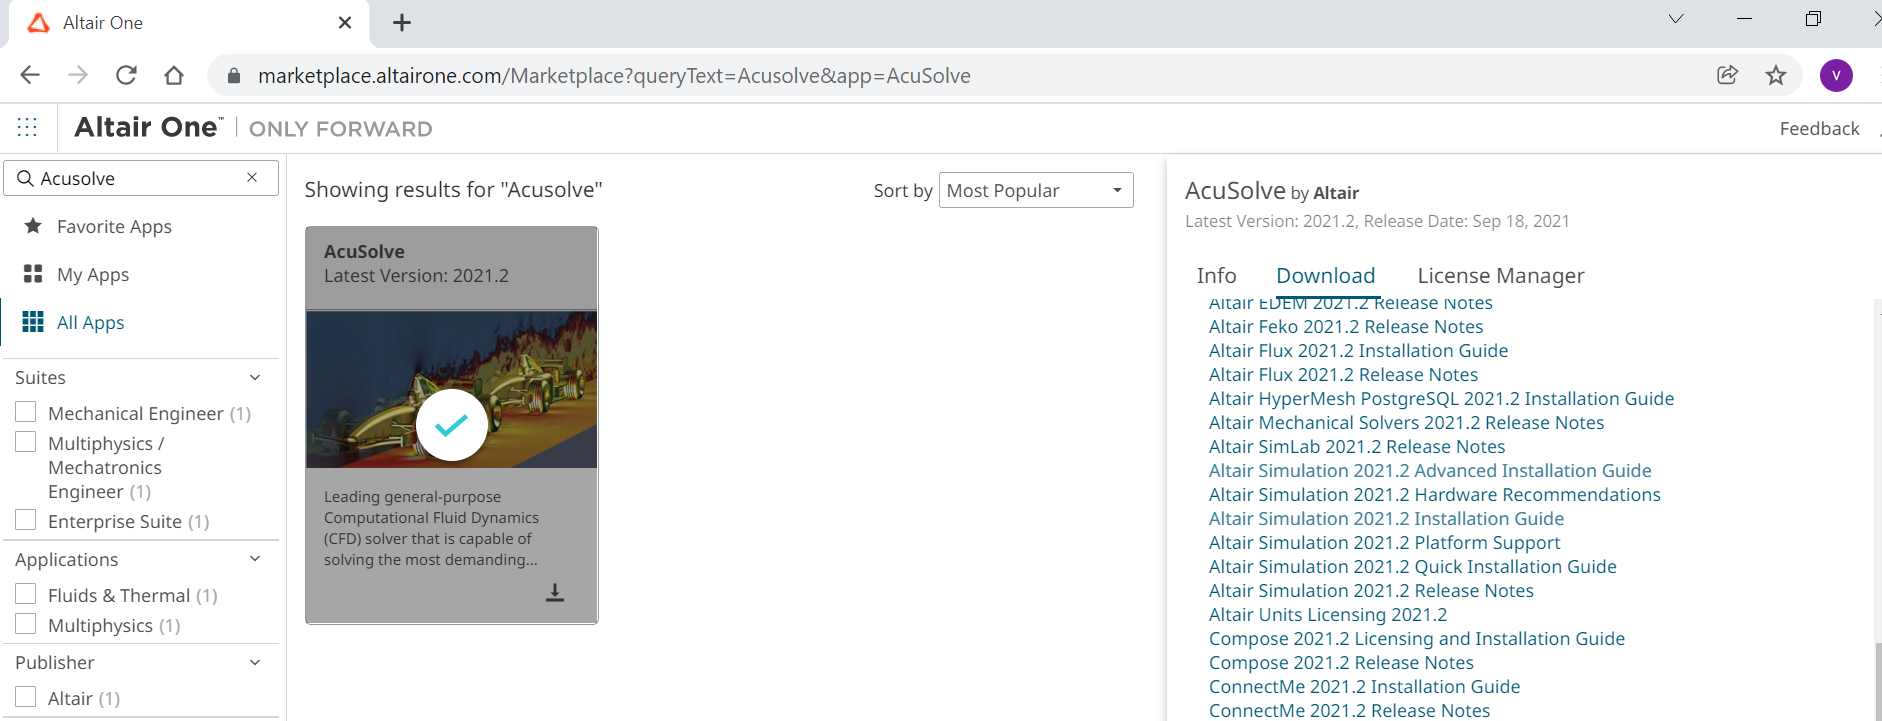1882x721 pixels.
Task: Enable the Fluids & Thermal filter
Action: 27,594
